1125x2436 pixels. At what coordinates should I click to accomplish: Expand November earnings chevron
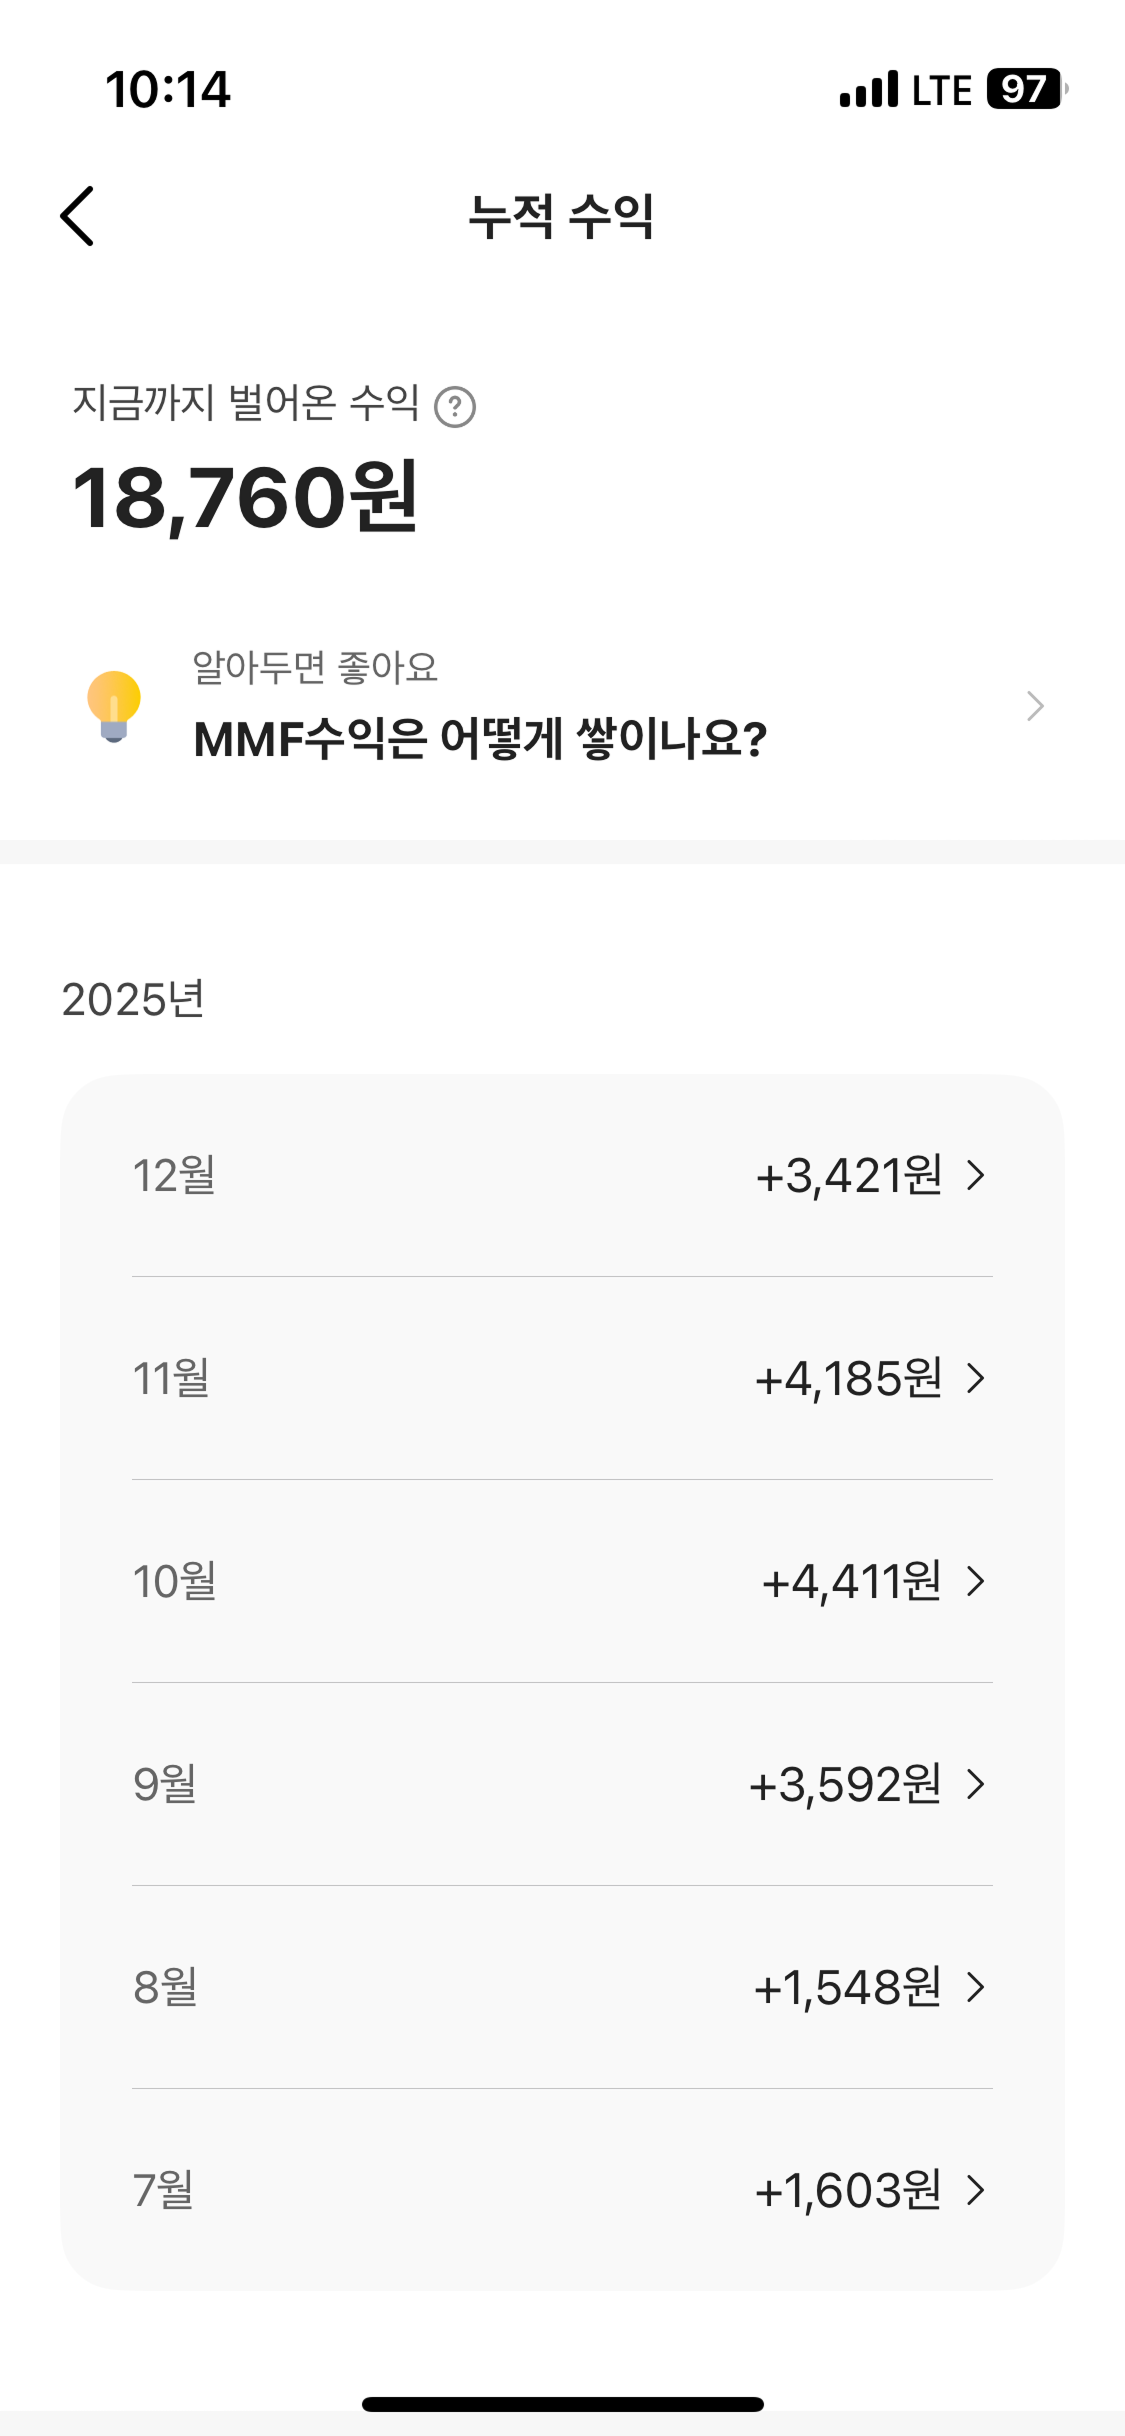[x=976, y=1378]
